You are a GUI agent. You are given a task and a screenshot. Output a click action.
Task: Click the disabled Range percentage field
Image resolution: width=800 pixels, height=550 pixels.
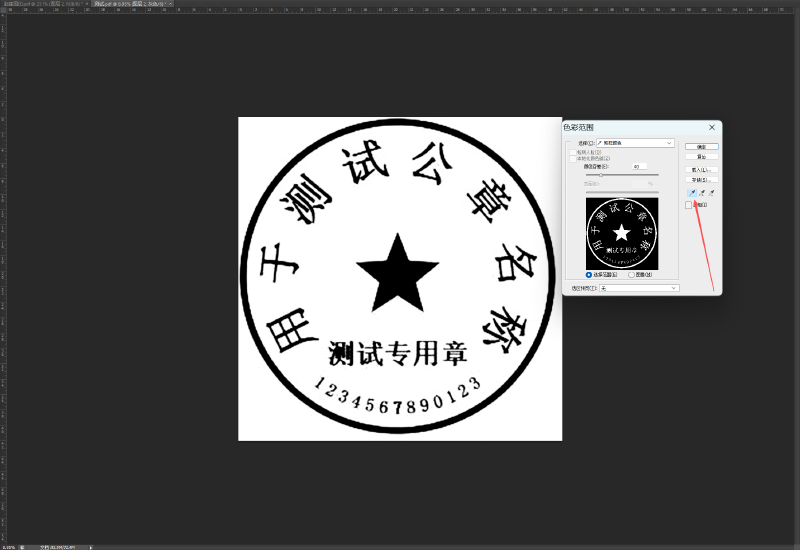639,183
